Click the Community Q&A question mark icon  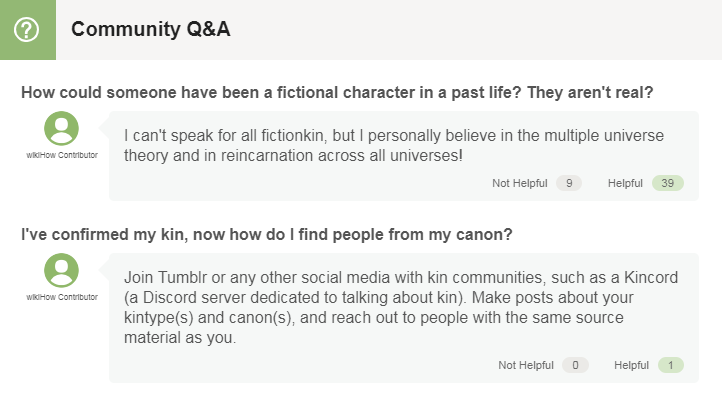tap(26, 29)
